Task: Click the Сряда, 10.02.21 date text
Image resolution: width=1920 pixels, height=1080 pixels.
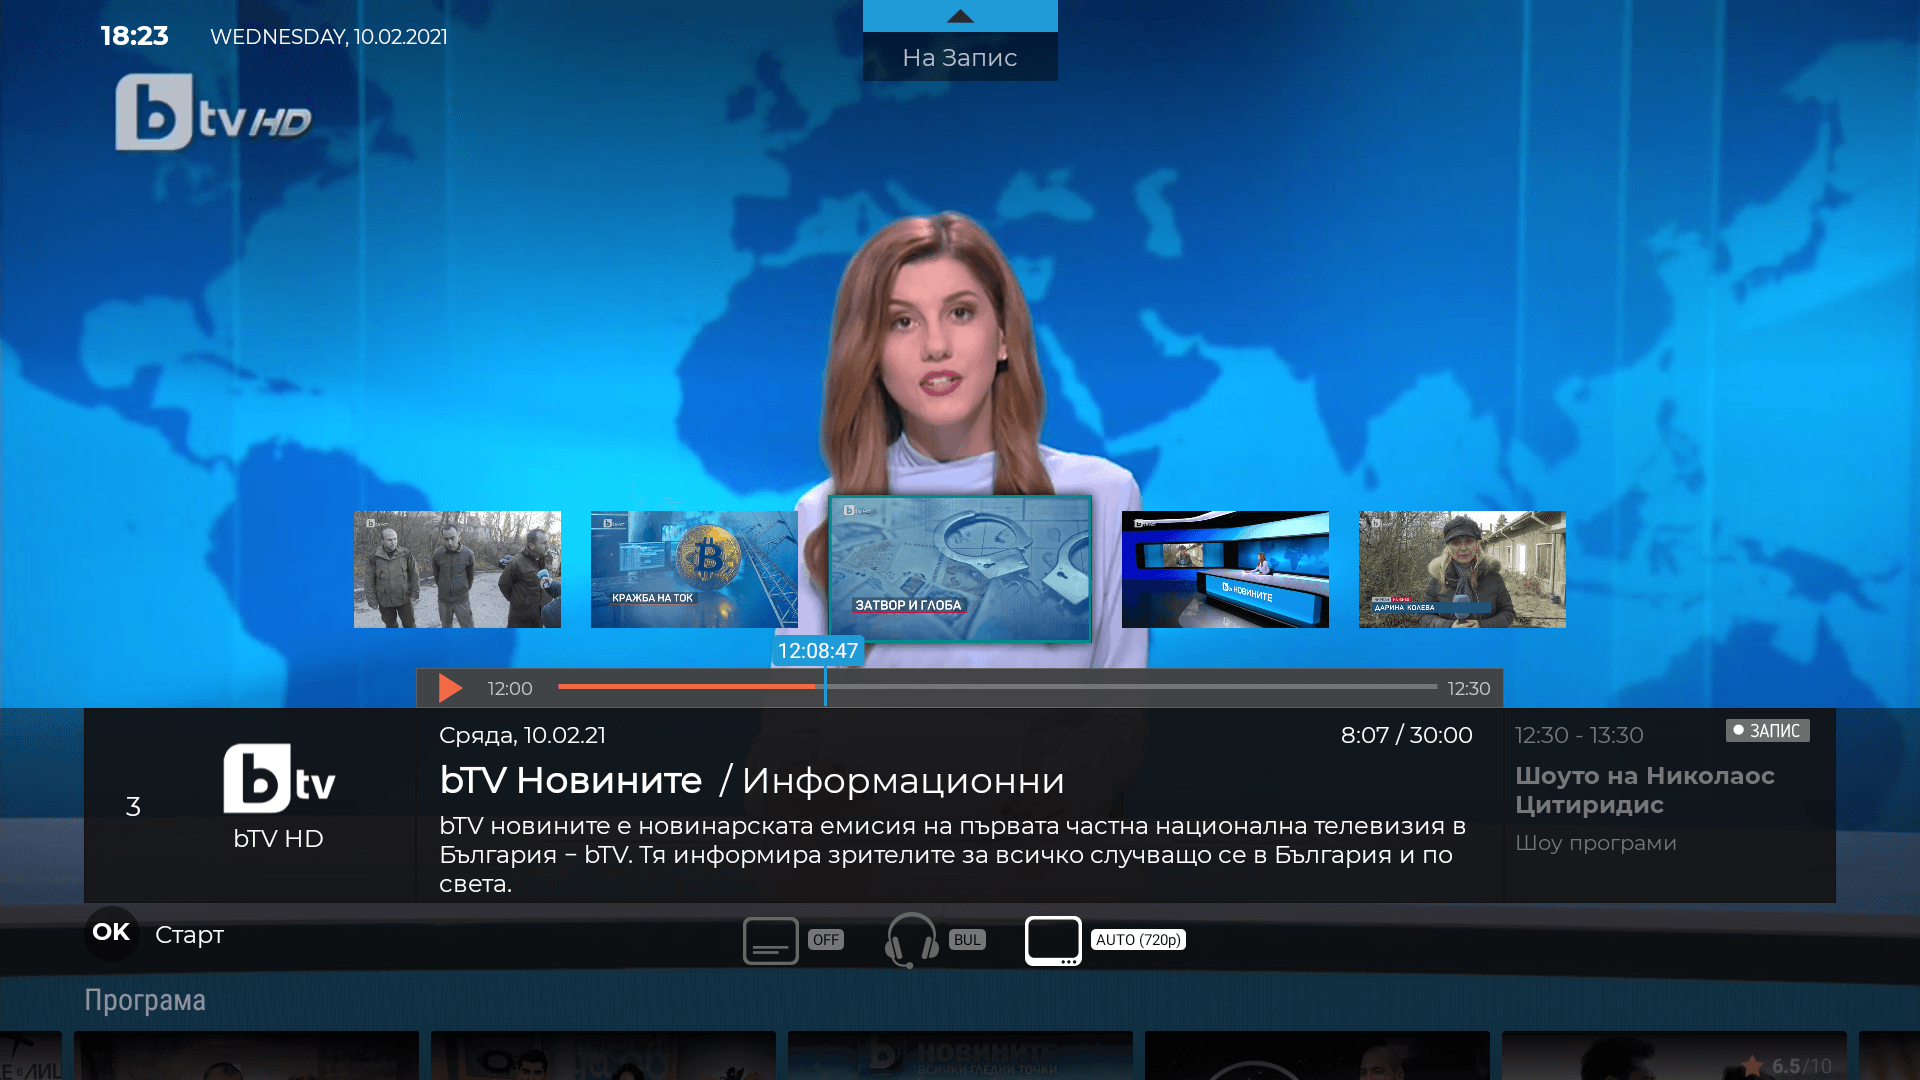Action: point(522,735)
